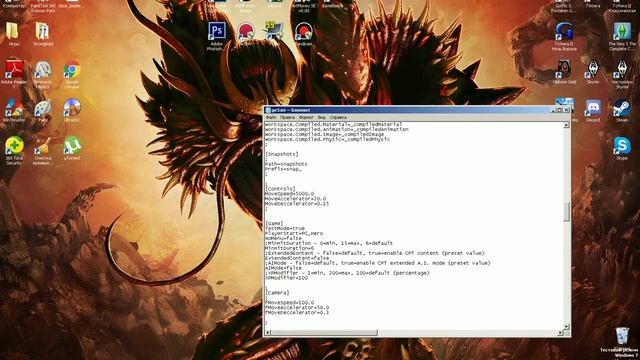
Task: Launch the Steam shortcut
Action: pos(622,111)
